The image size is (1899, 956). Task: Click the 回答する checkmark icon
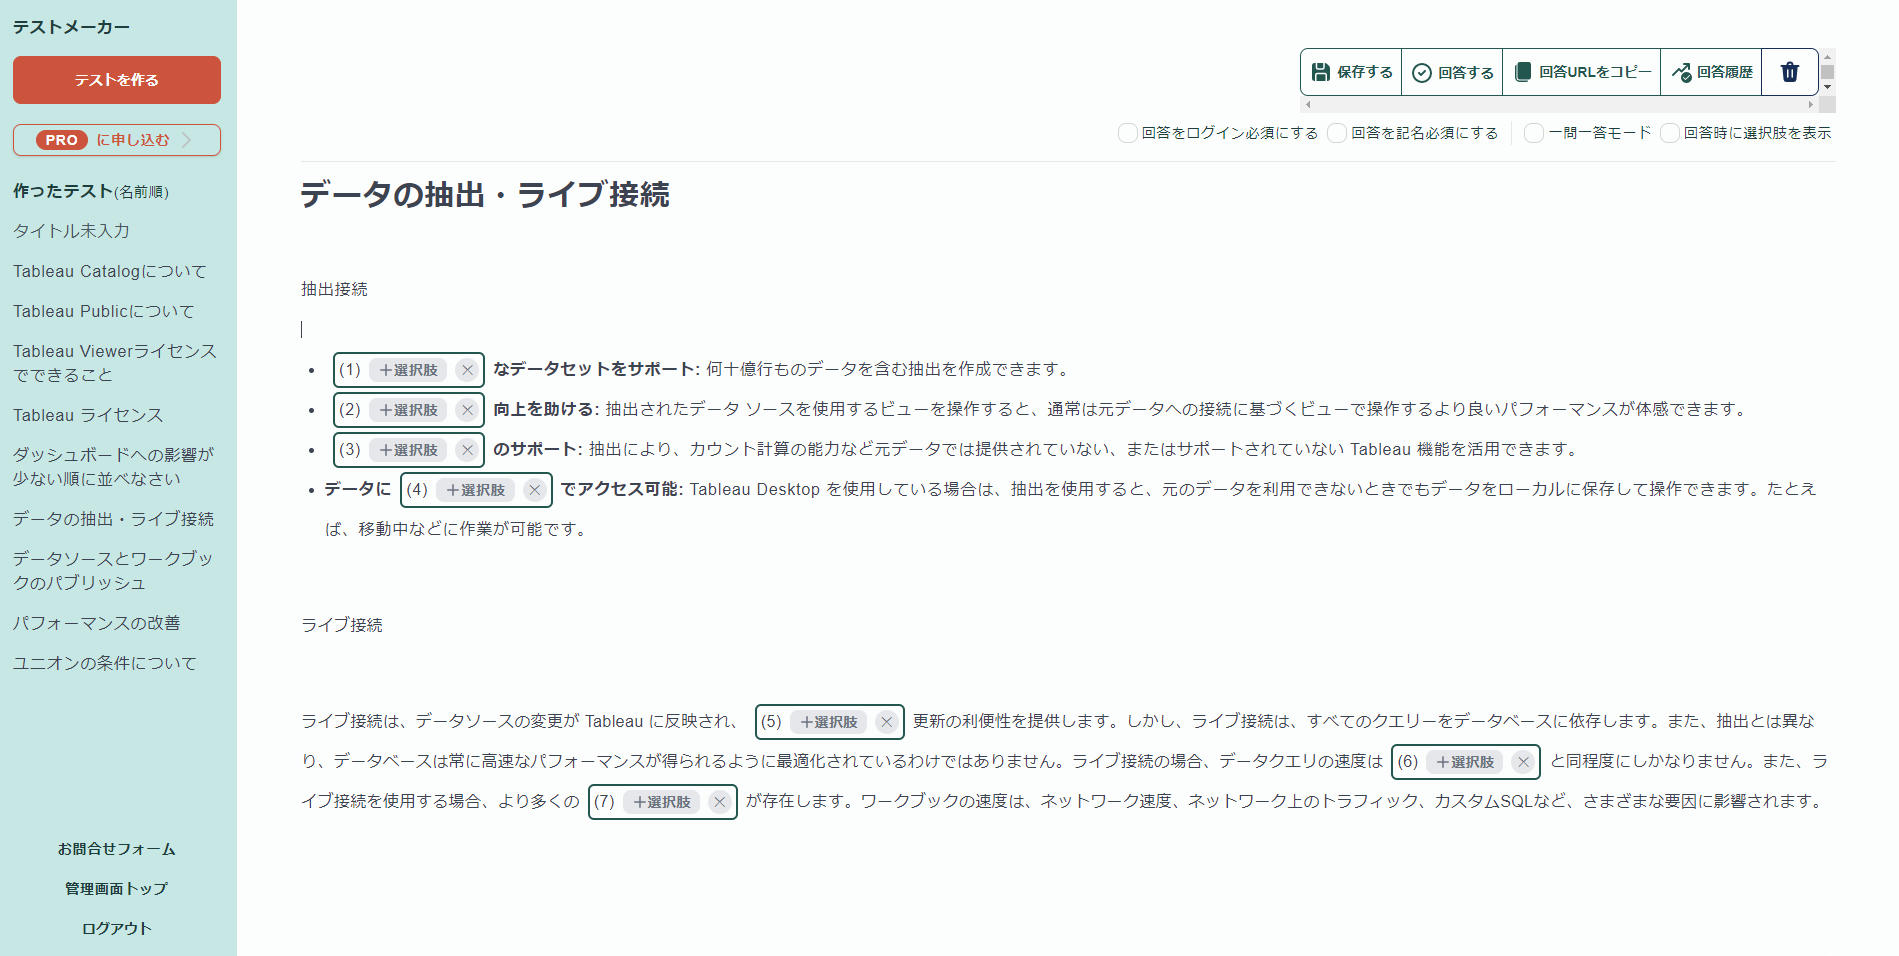pos(1421,73)
